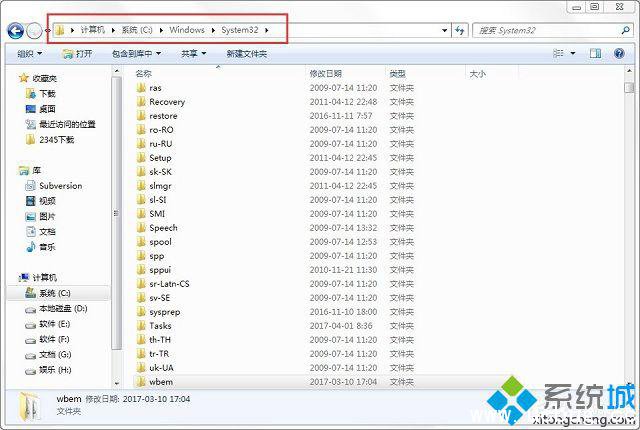The height and width of the screenshot is (430, 640).
Task: Select the wbem folder icon
Action: 141,382
